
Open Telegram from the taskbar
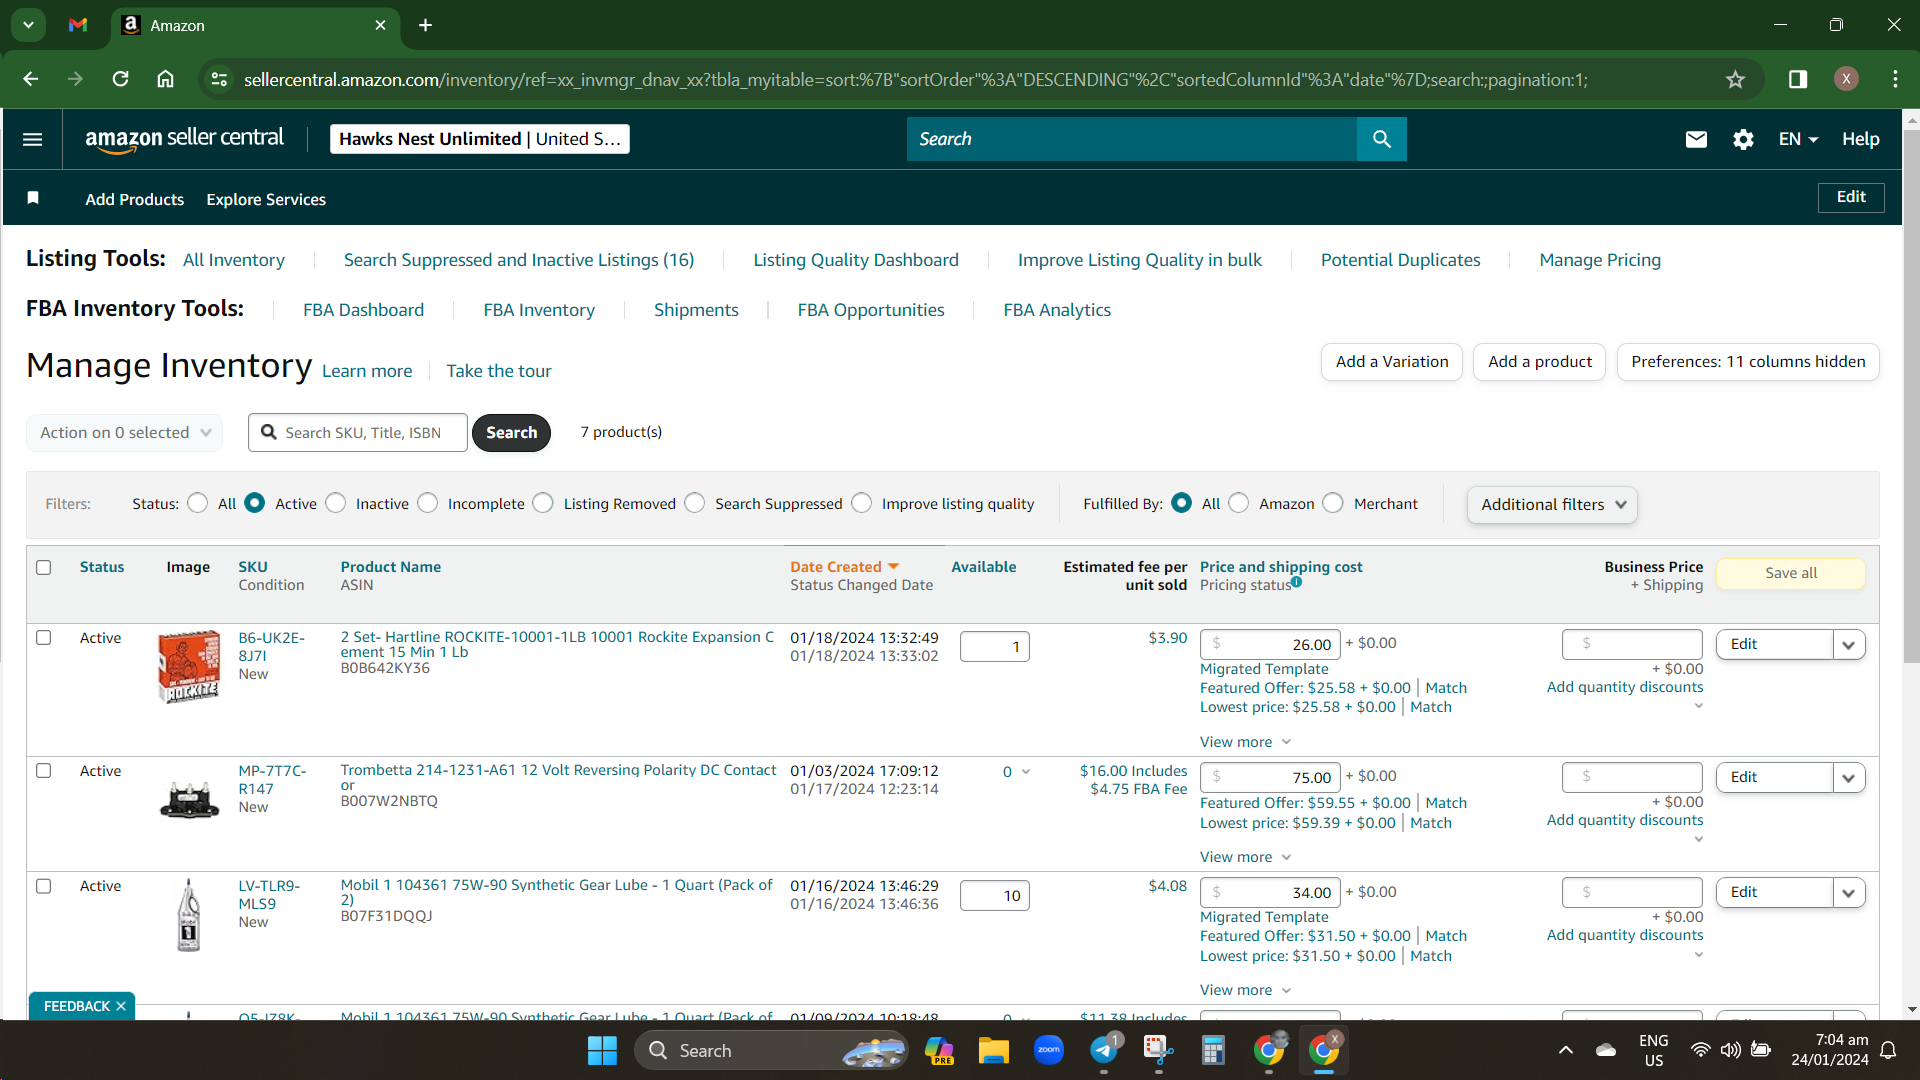[x=1104, y=1050]
